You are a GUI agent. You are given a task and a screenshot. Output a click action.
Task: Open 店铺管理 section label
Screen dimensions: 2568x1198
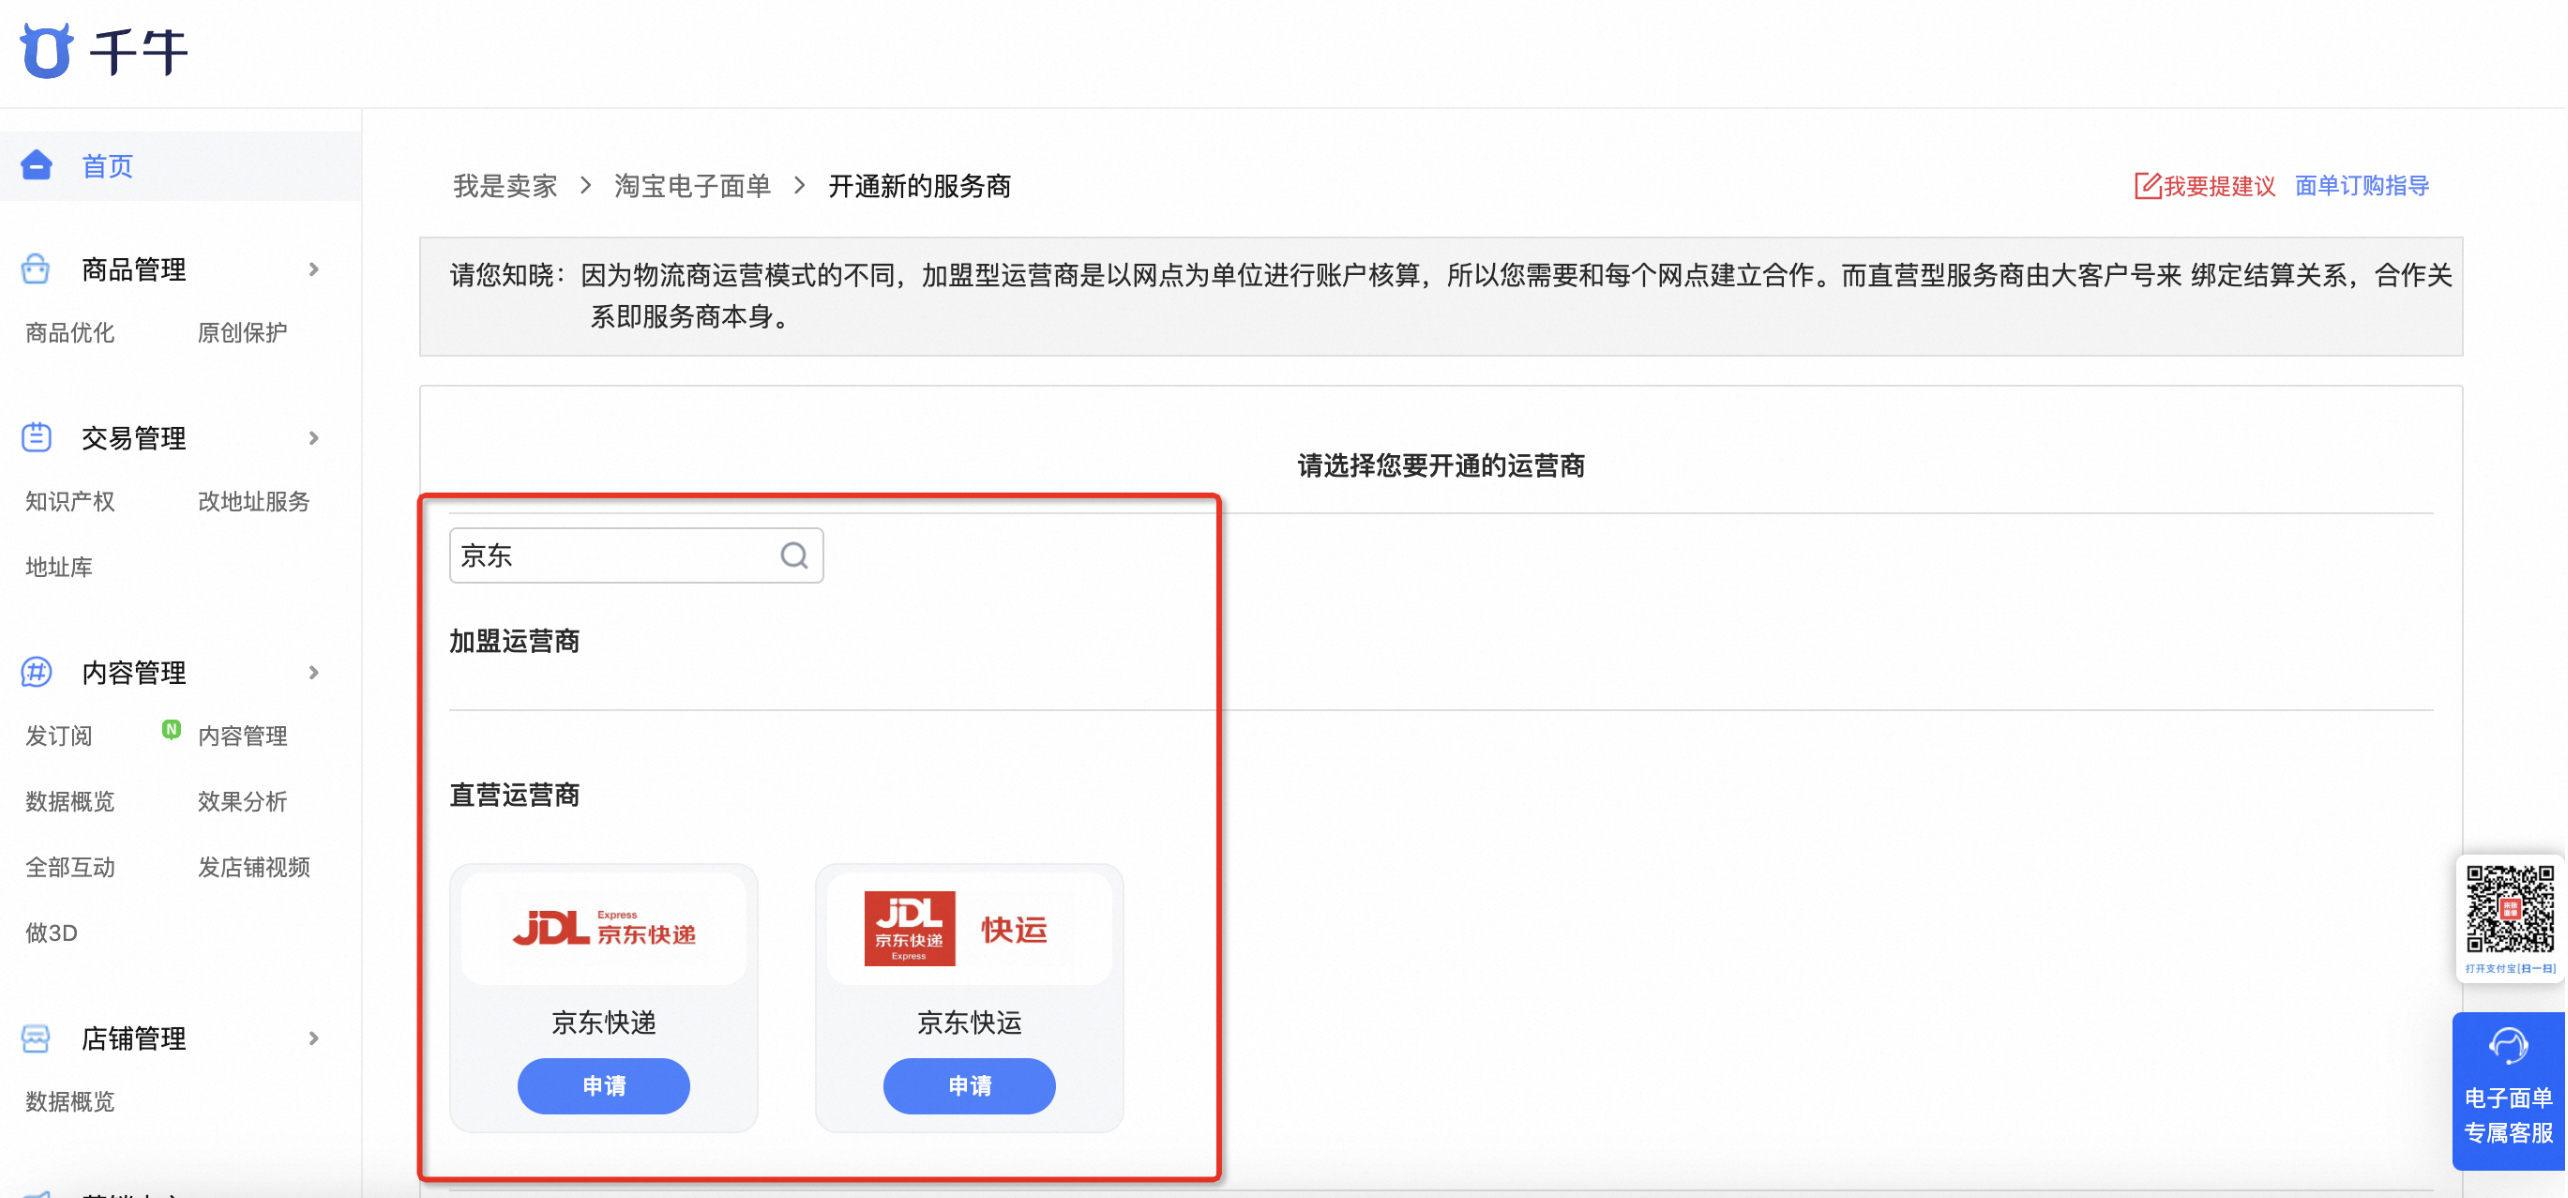tap(134, 1039)
